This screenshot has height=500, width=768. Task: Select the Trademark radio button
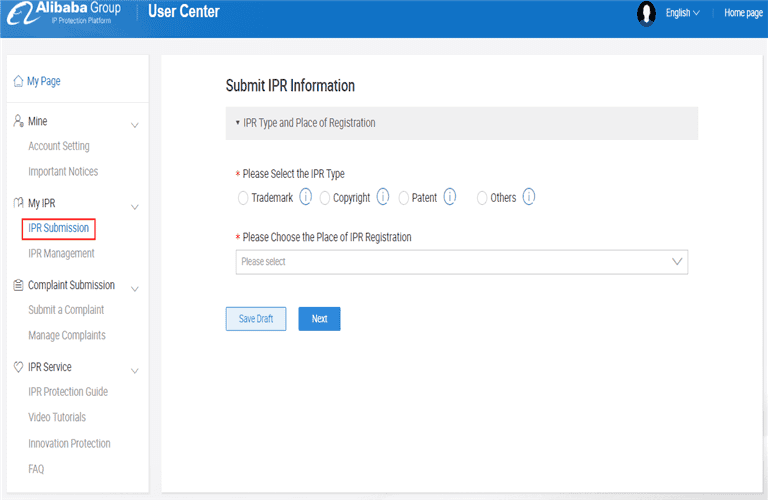(242, 198)
